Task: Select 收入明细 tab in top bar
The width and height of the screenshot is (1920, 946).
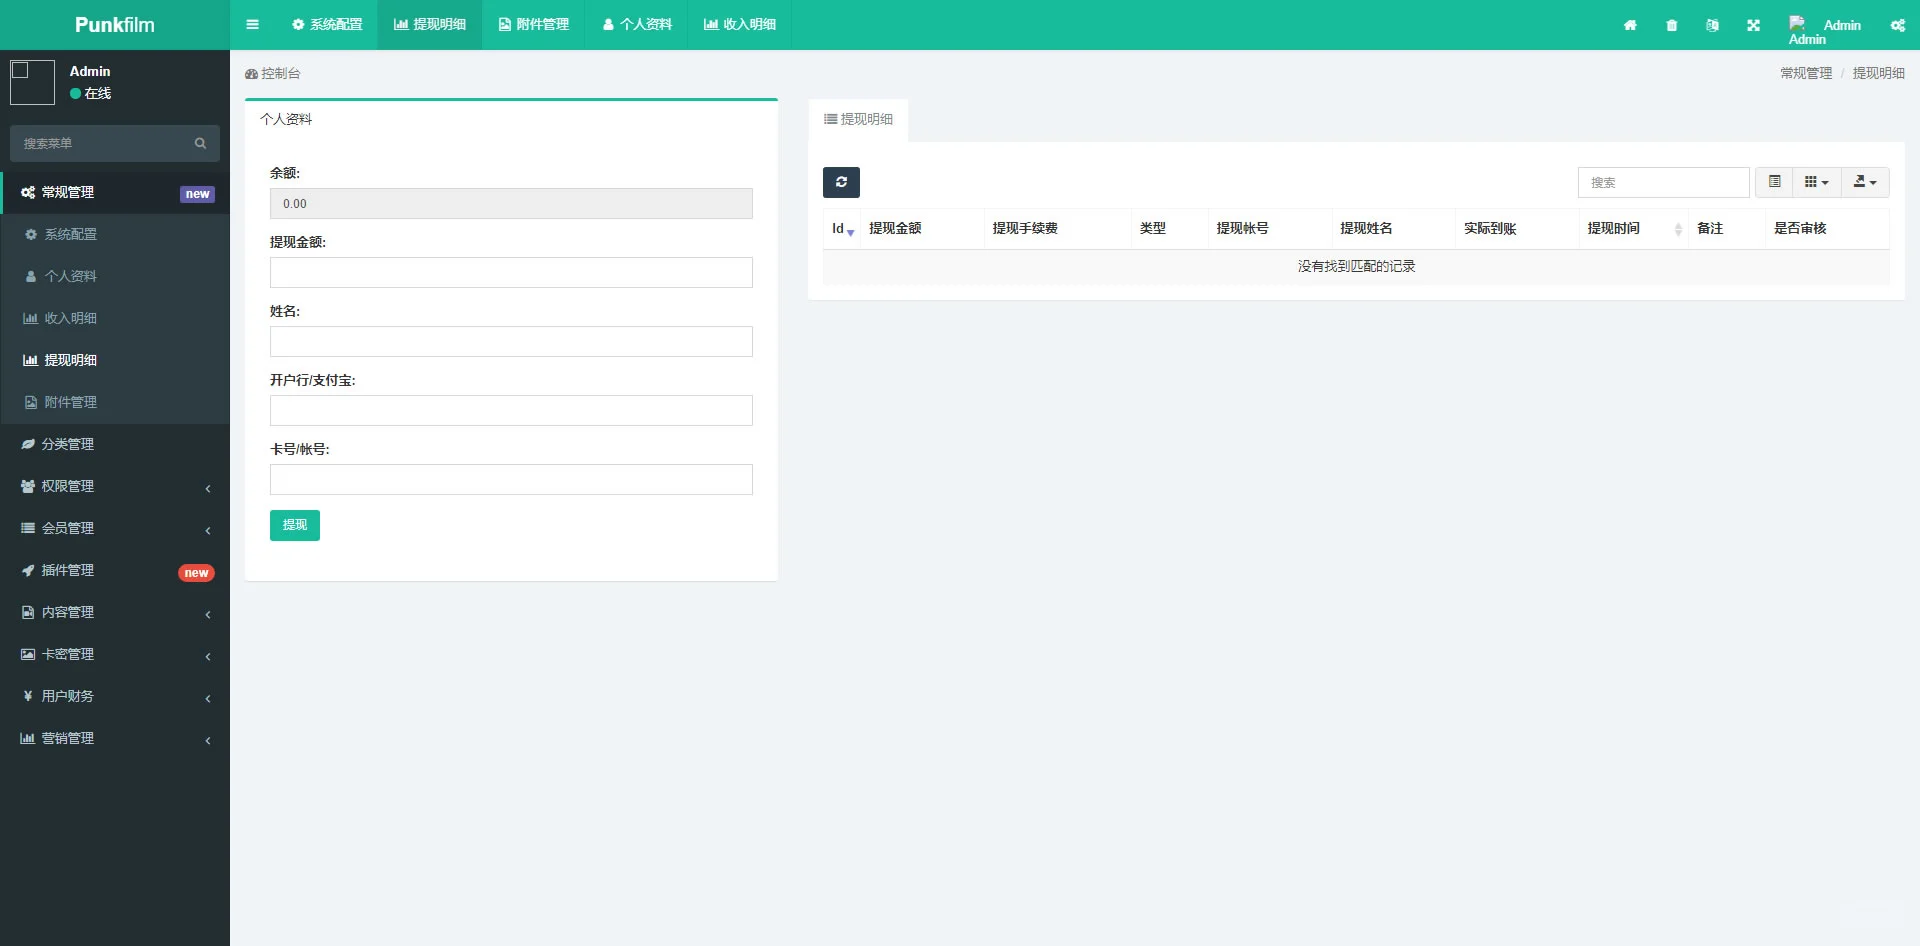Action: [x=740, y=25]
